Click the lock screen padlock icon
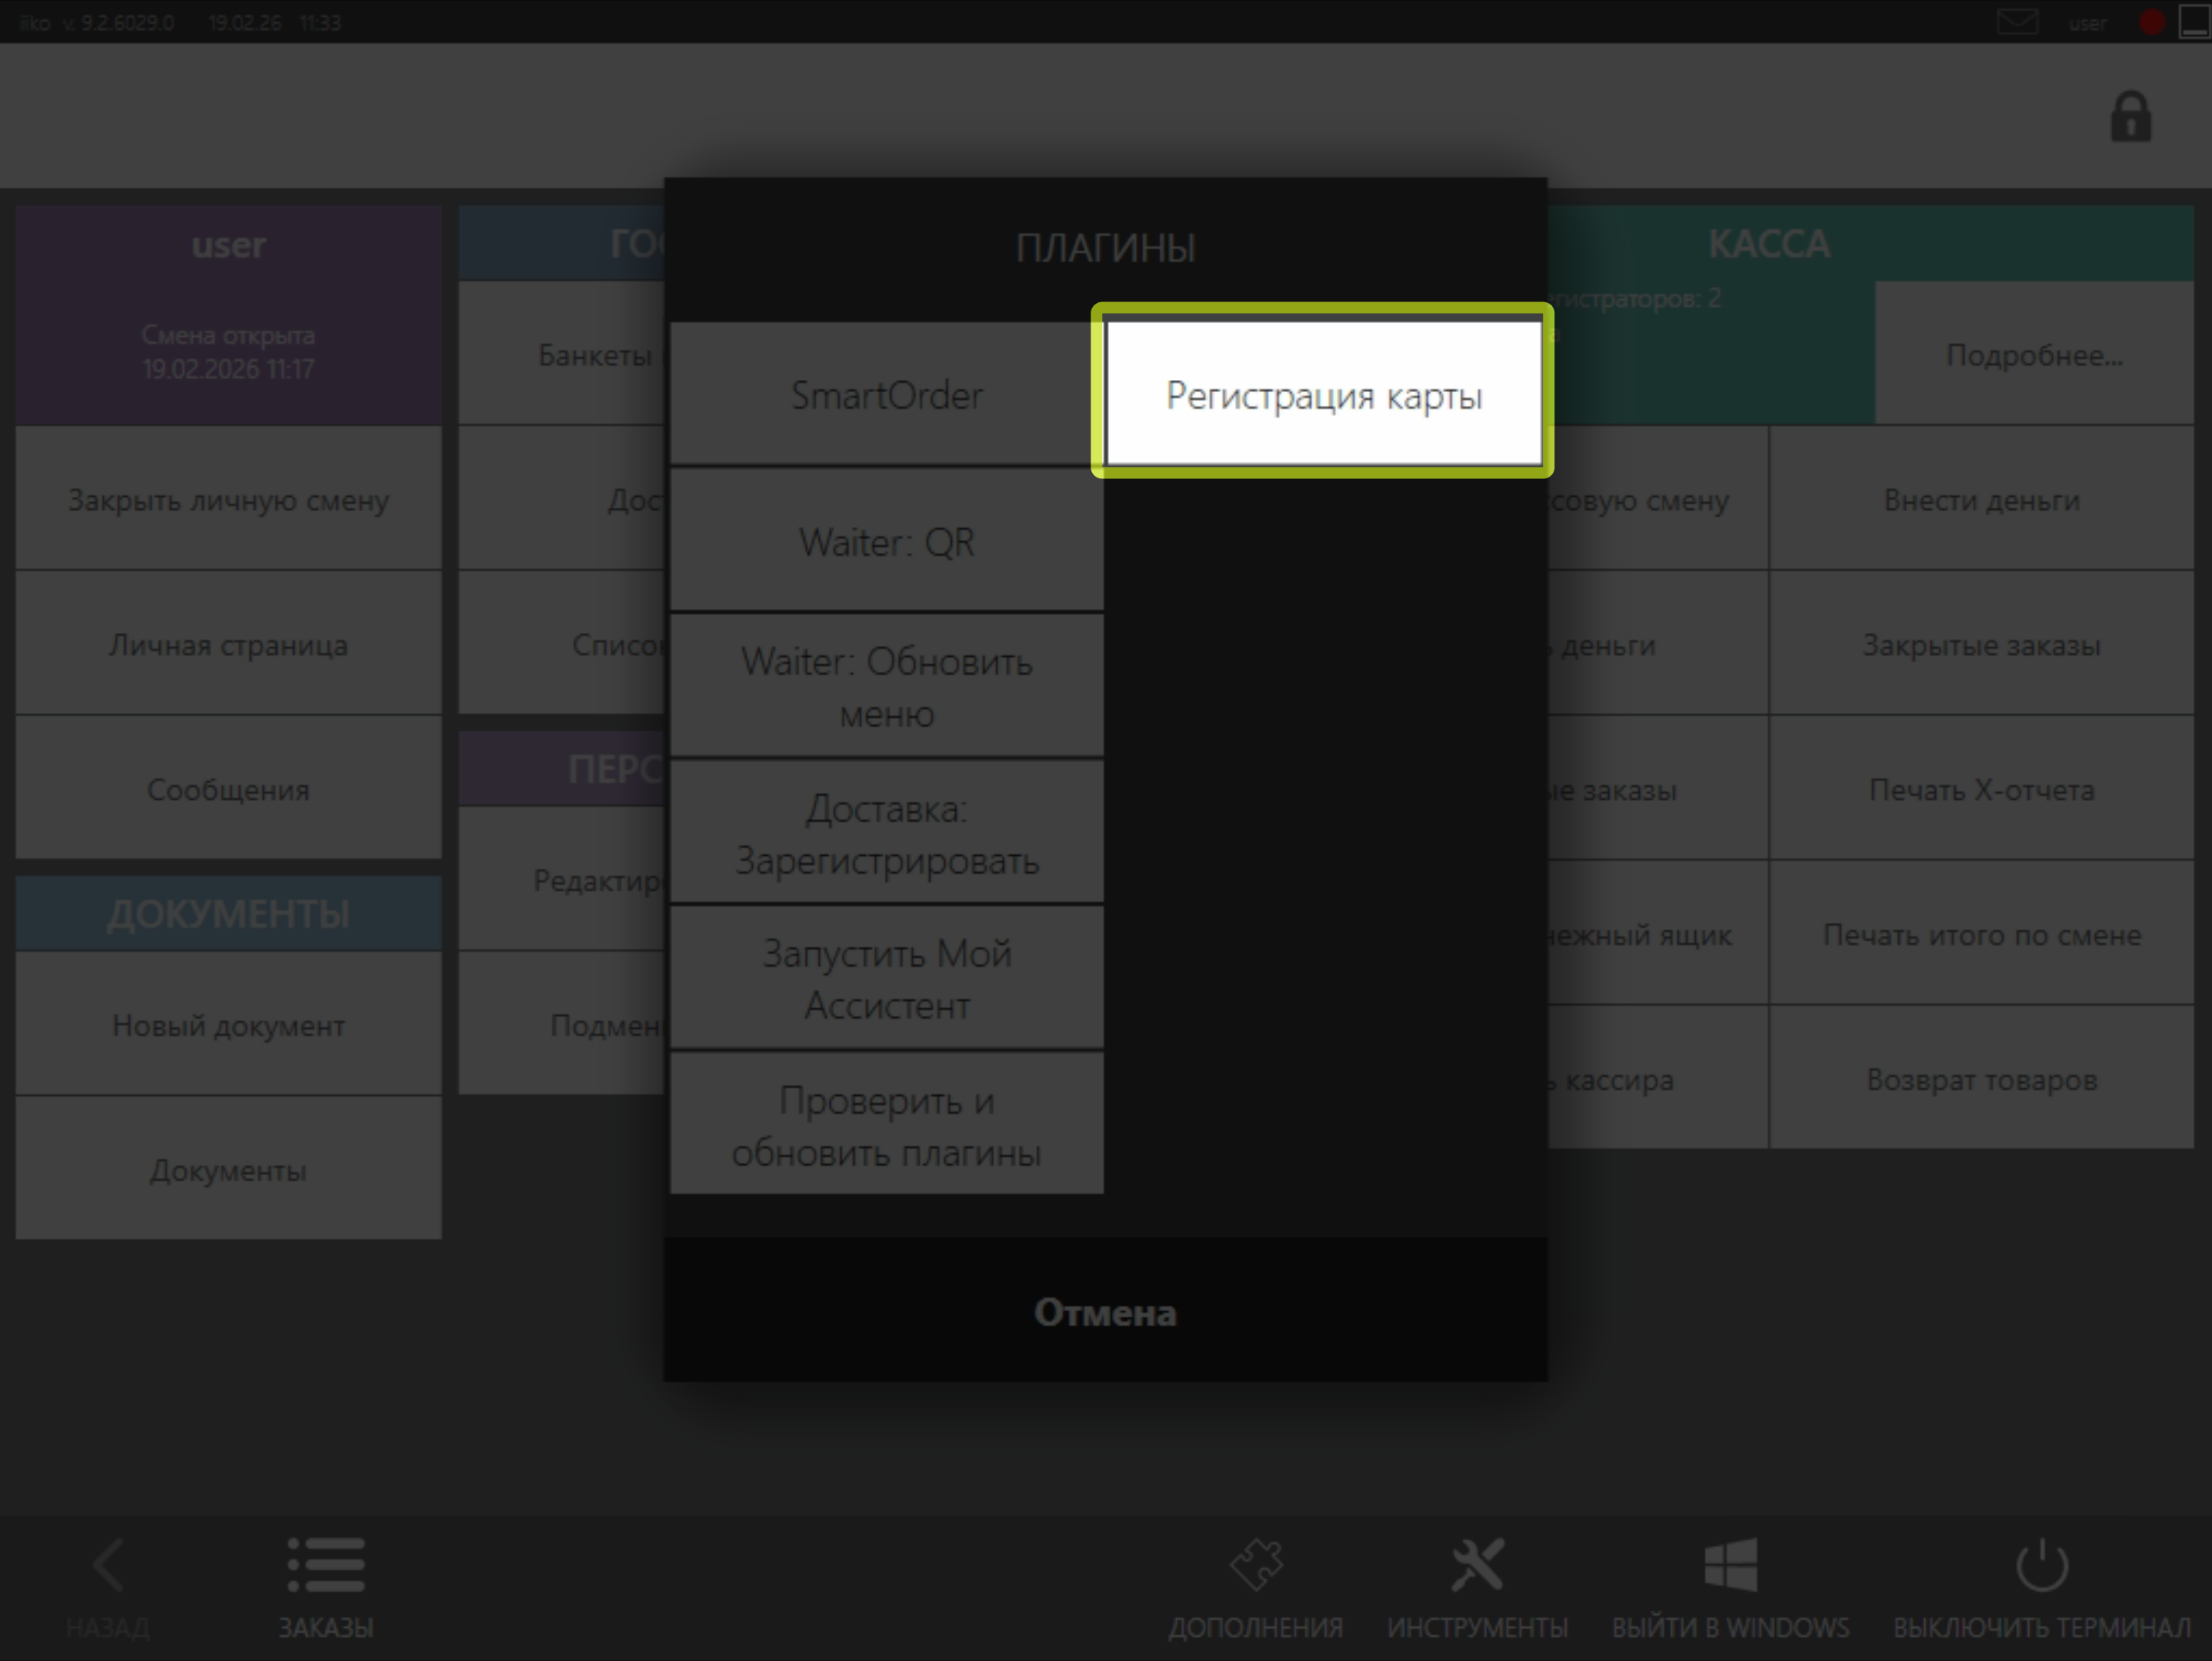The height and width of the screenshot is (1661, 2212). point(2130,118)
